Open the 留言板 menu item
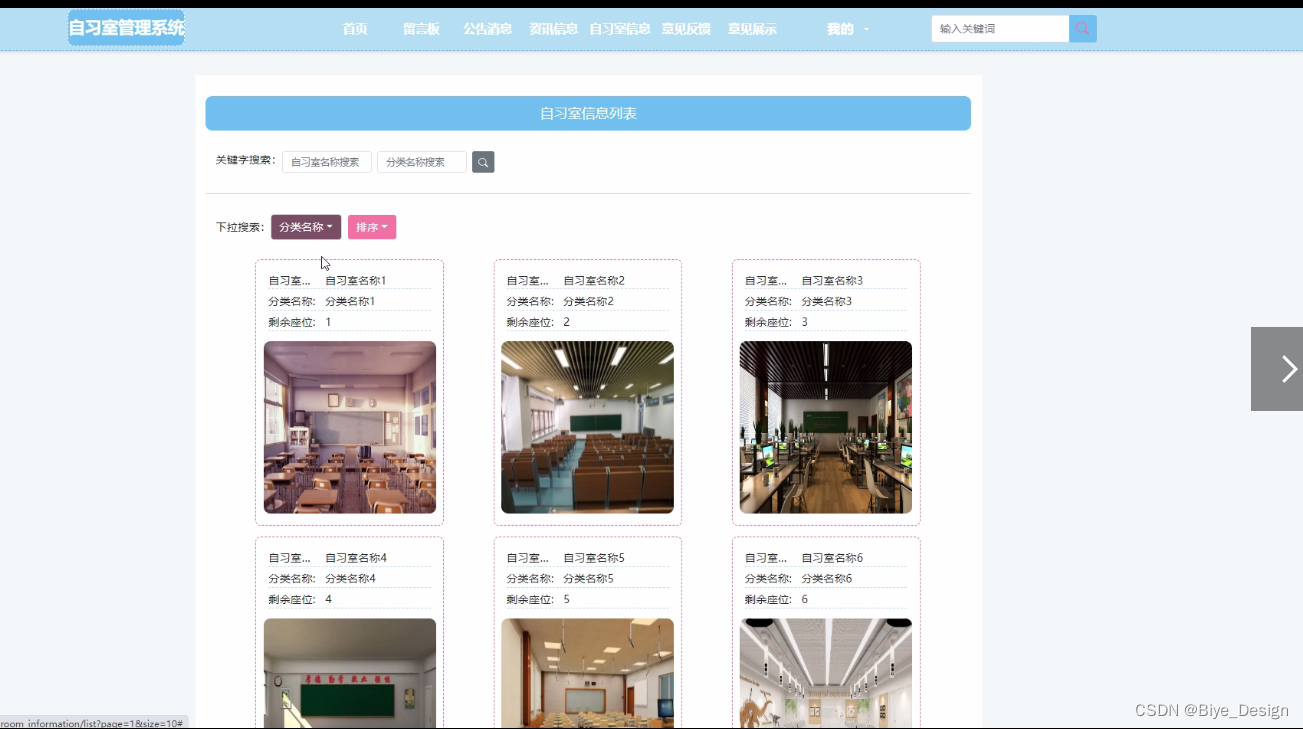The image size is (1303, 729). pos(421,29)
